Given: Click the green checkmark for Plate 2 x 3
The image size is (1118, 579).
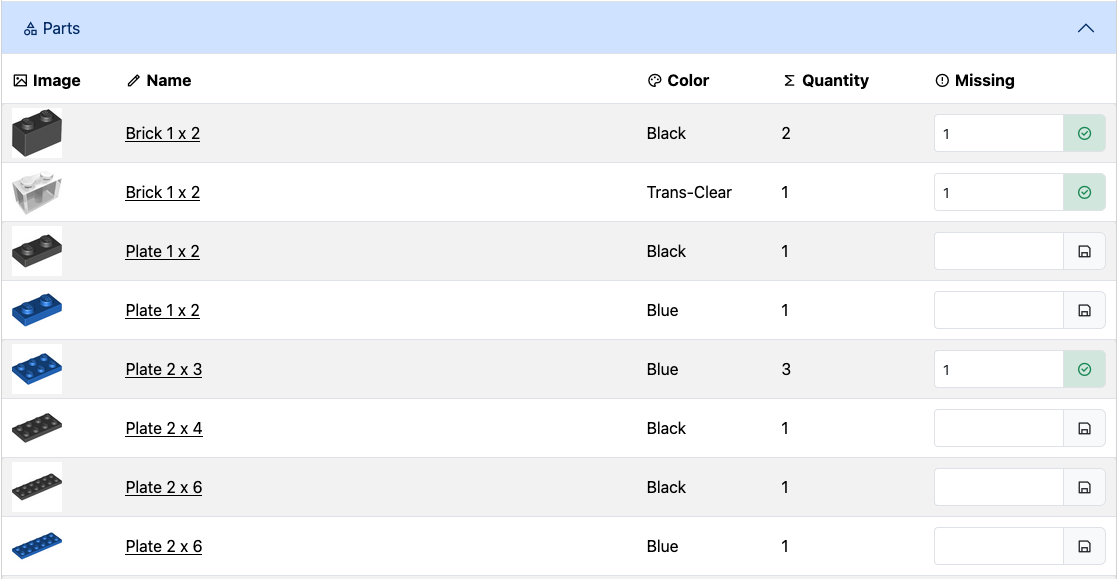Looking at the screenshot, I should coord(1084,370).
